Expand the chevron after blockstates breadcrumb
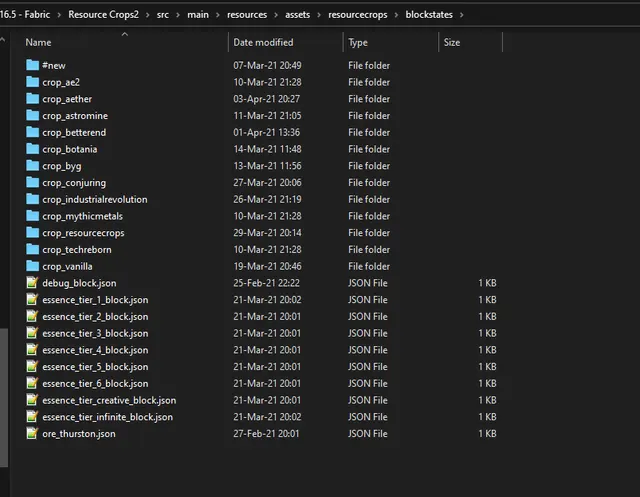The width and height of the screenshot is (640, 497). click(462, 15)
